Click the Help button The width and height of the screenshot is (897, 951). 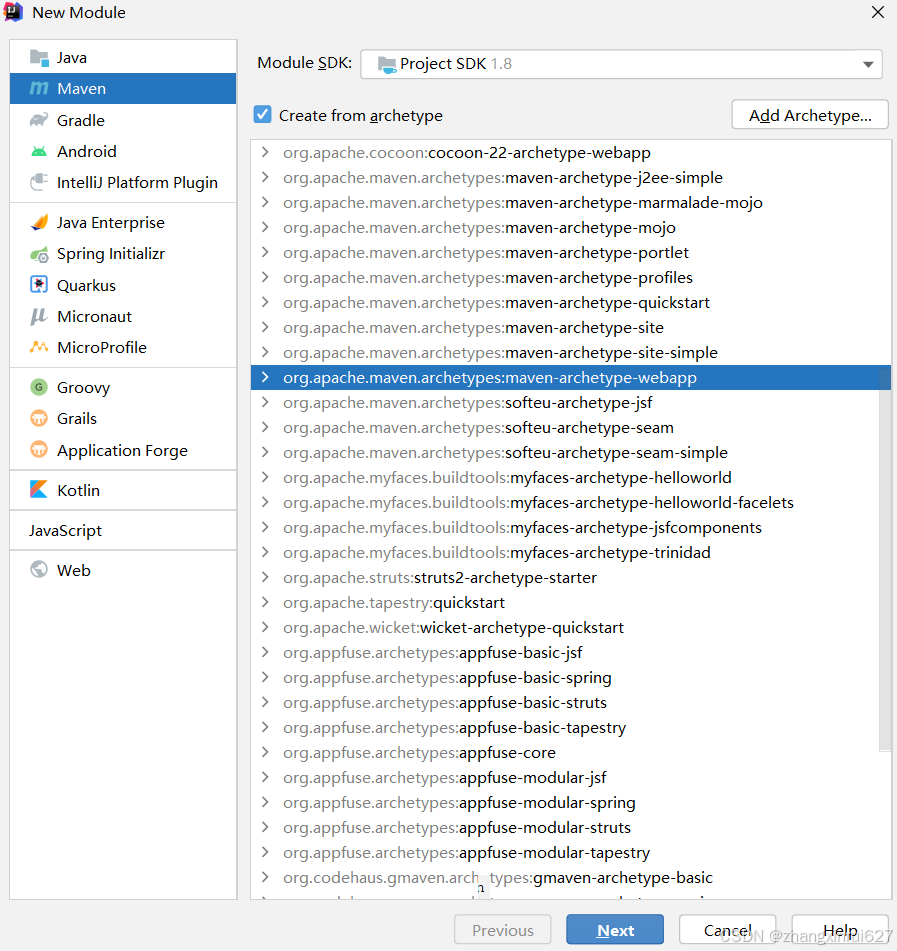coord(840,930)
